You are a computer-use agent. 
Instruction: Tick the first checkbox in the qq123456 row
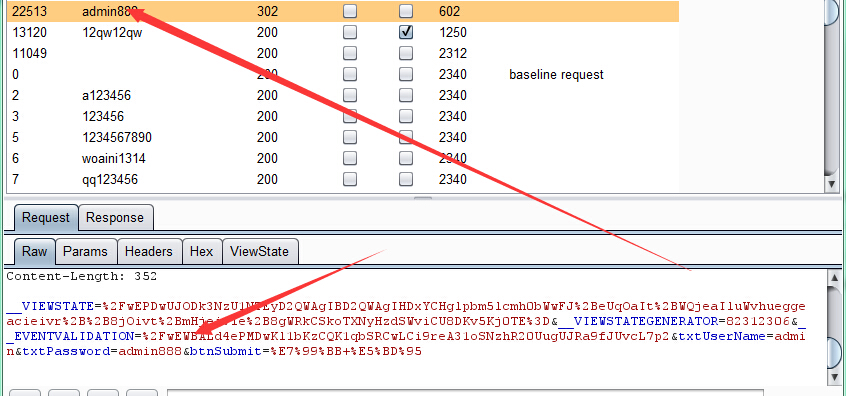tap(350, 179)
